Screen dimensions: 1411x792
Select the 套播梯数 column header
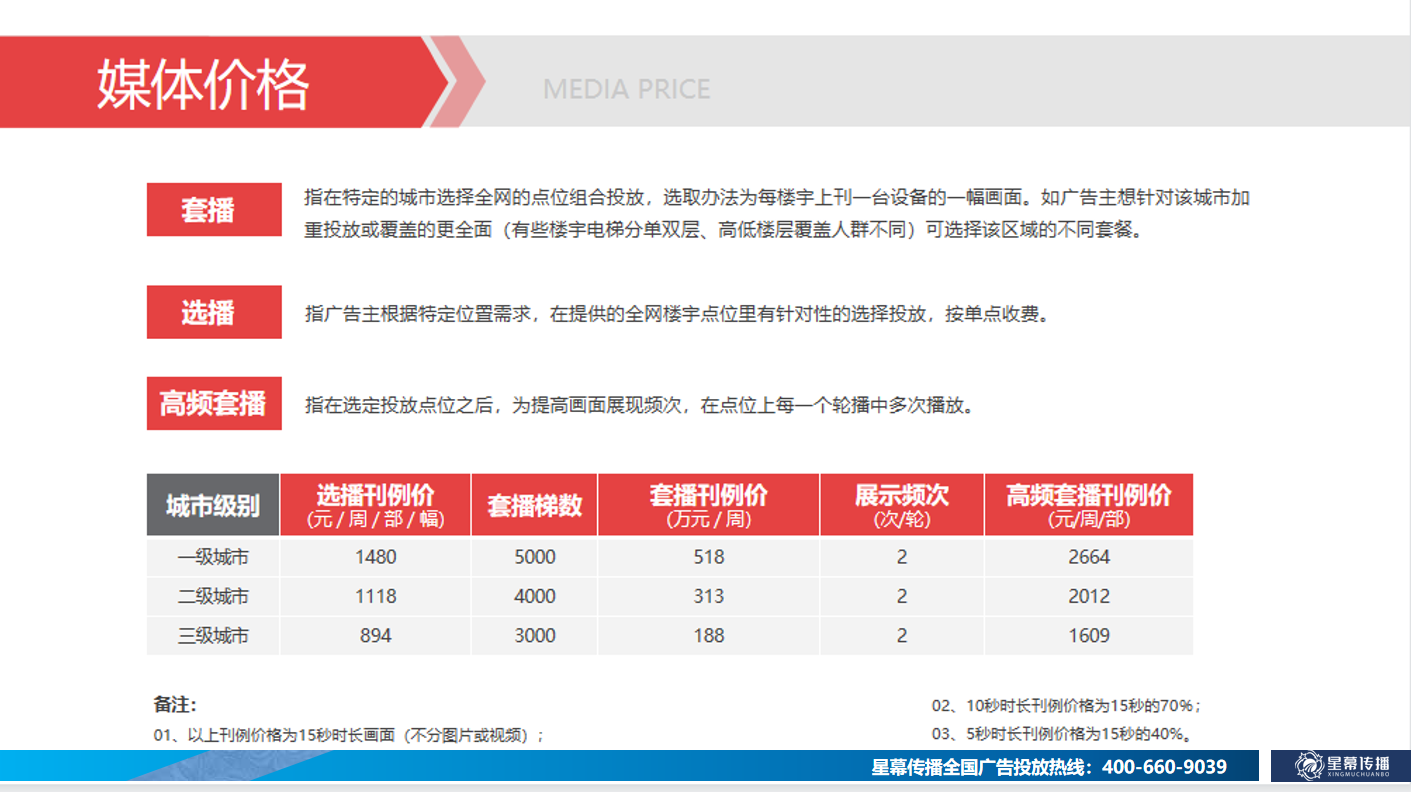(x=534, y=505)
